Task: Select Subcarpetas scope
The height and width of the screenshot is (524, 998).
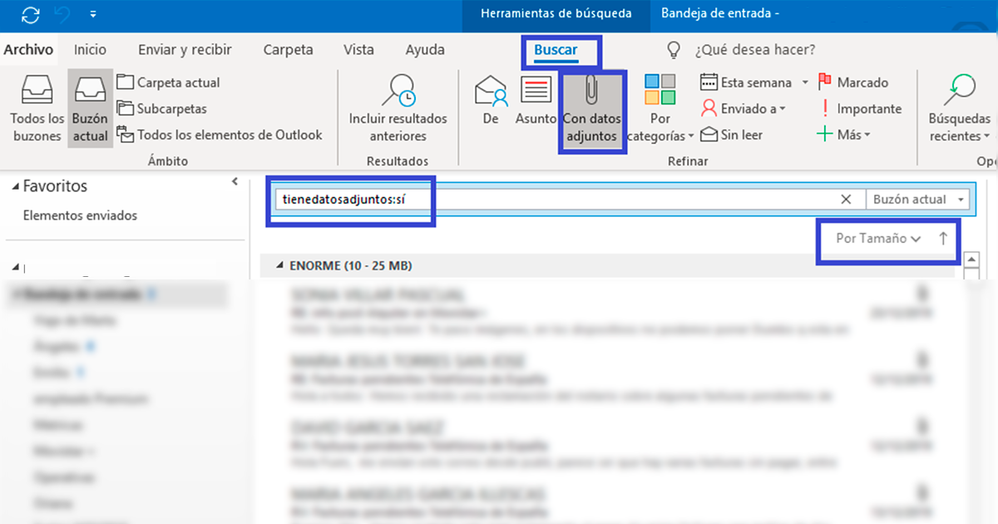Action: [162, 108]
